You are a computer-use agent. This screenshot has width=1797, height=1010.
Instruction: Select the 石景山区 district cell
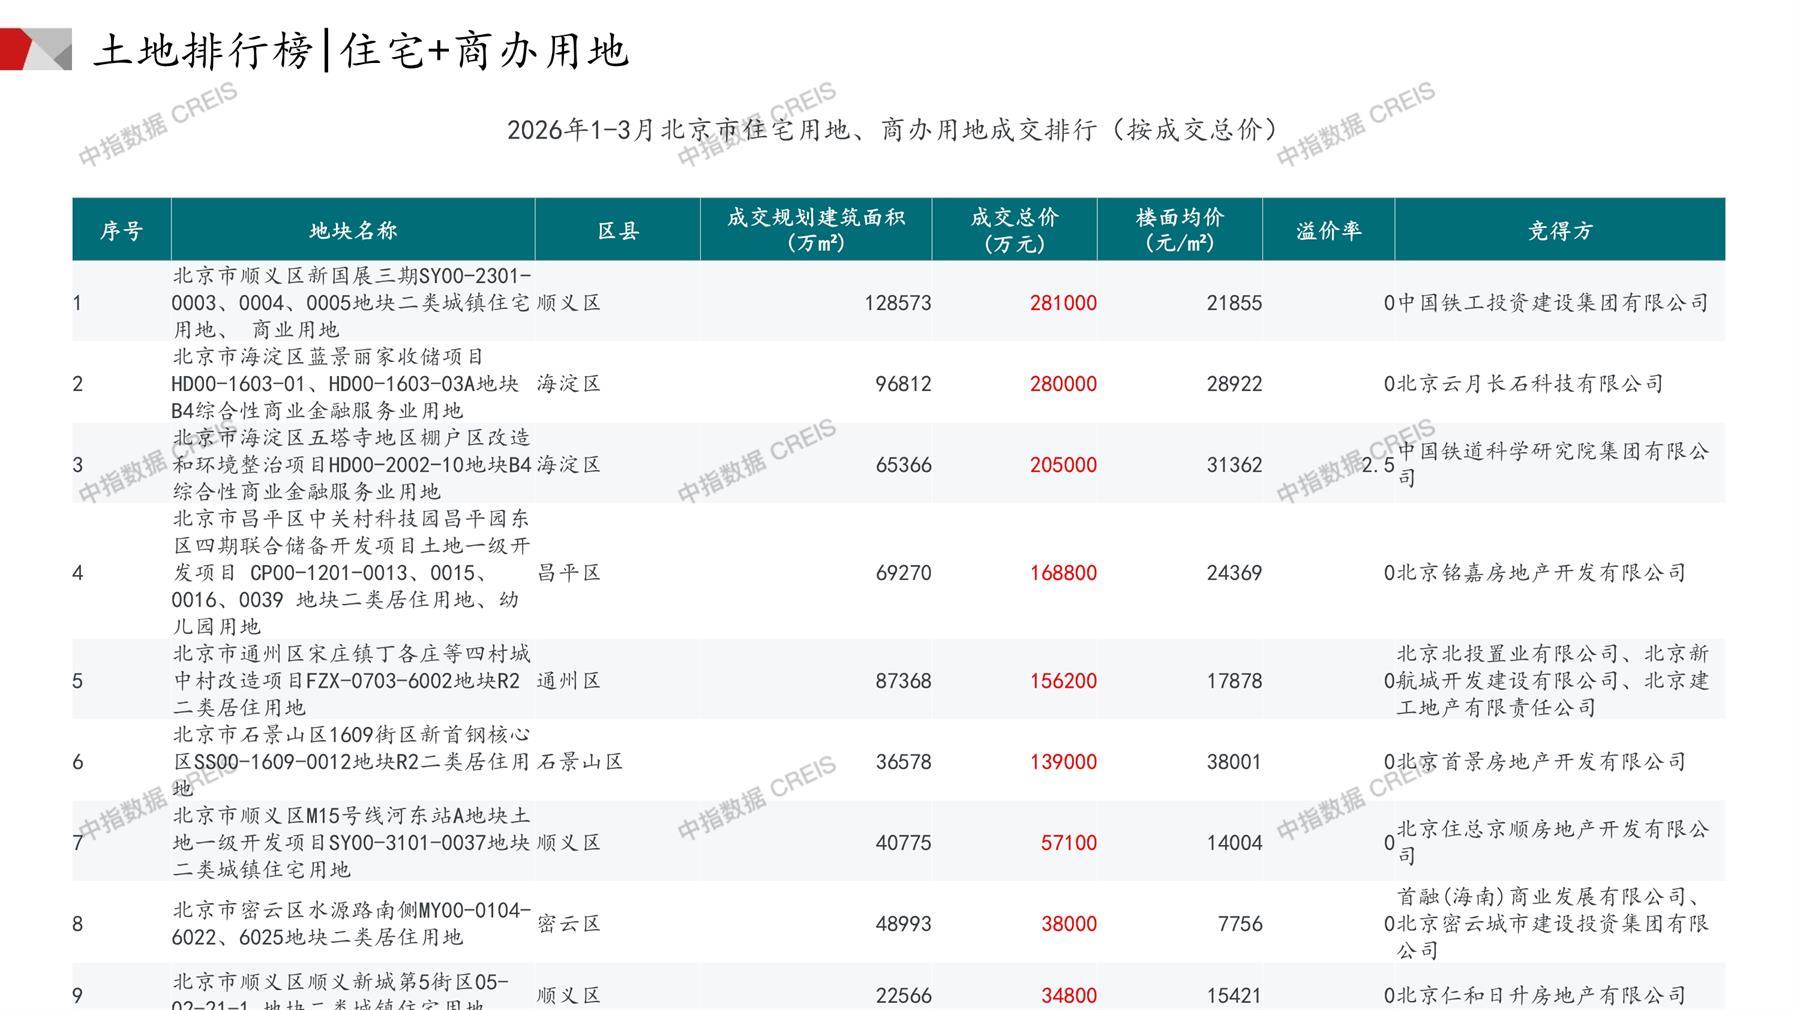tap(580, 762)
